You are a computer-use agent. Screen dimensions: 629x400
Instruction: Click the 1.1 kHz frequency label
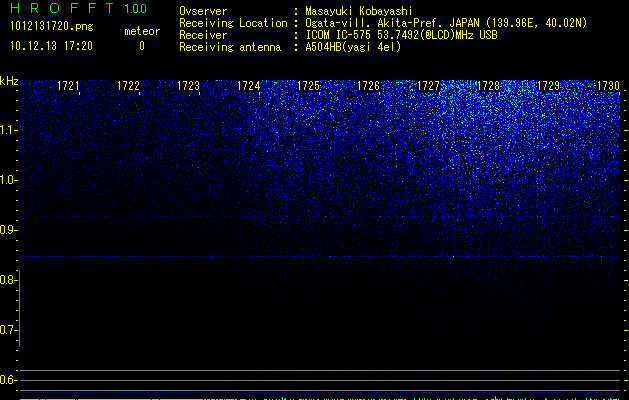point(8,130)
